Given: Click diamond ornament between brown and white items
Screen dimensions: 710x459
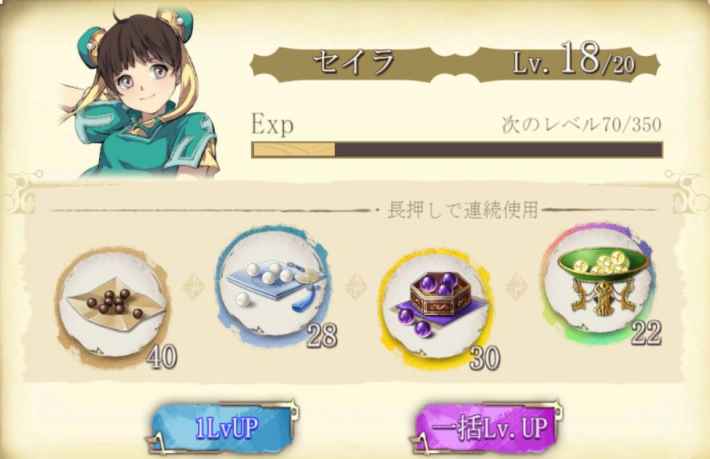Looking at the screenshot, I should point(194,287).
